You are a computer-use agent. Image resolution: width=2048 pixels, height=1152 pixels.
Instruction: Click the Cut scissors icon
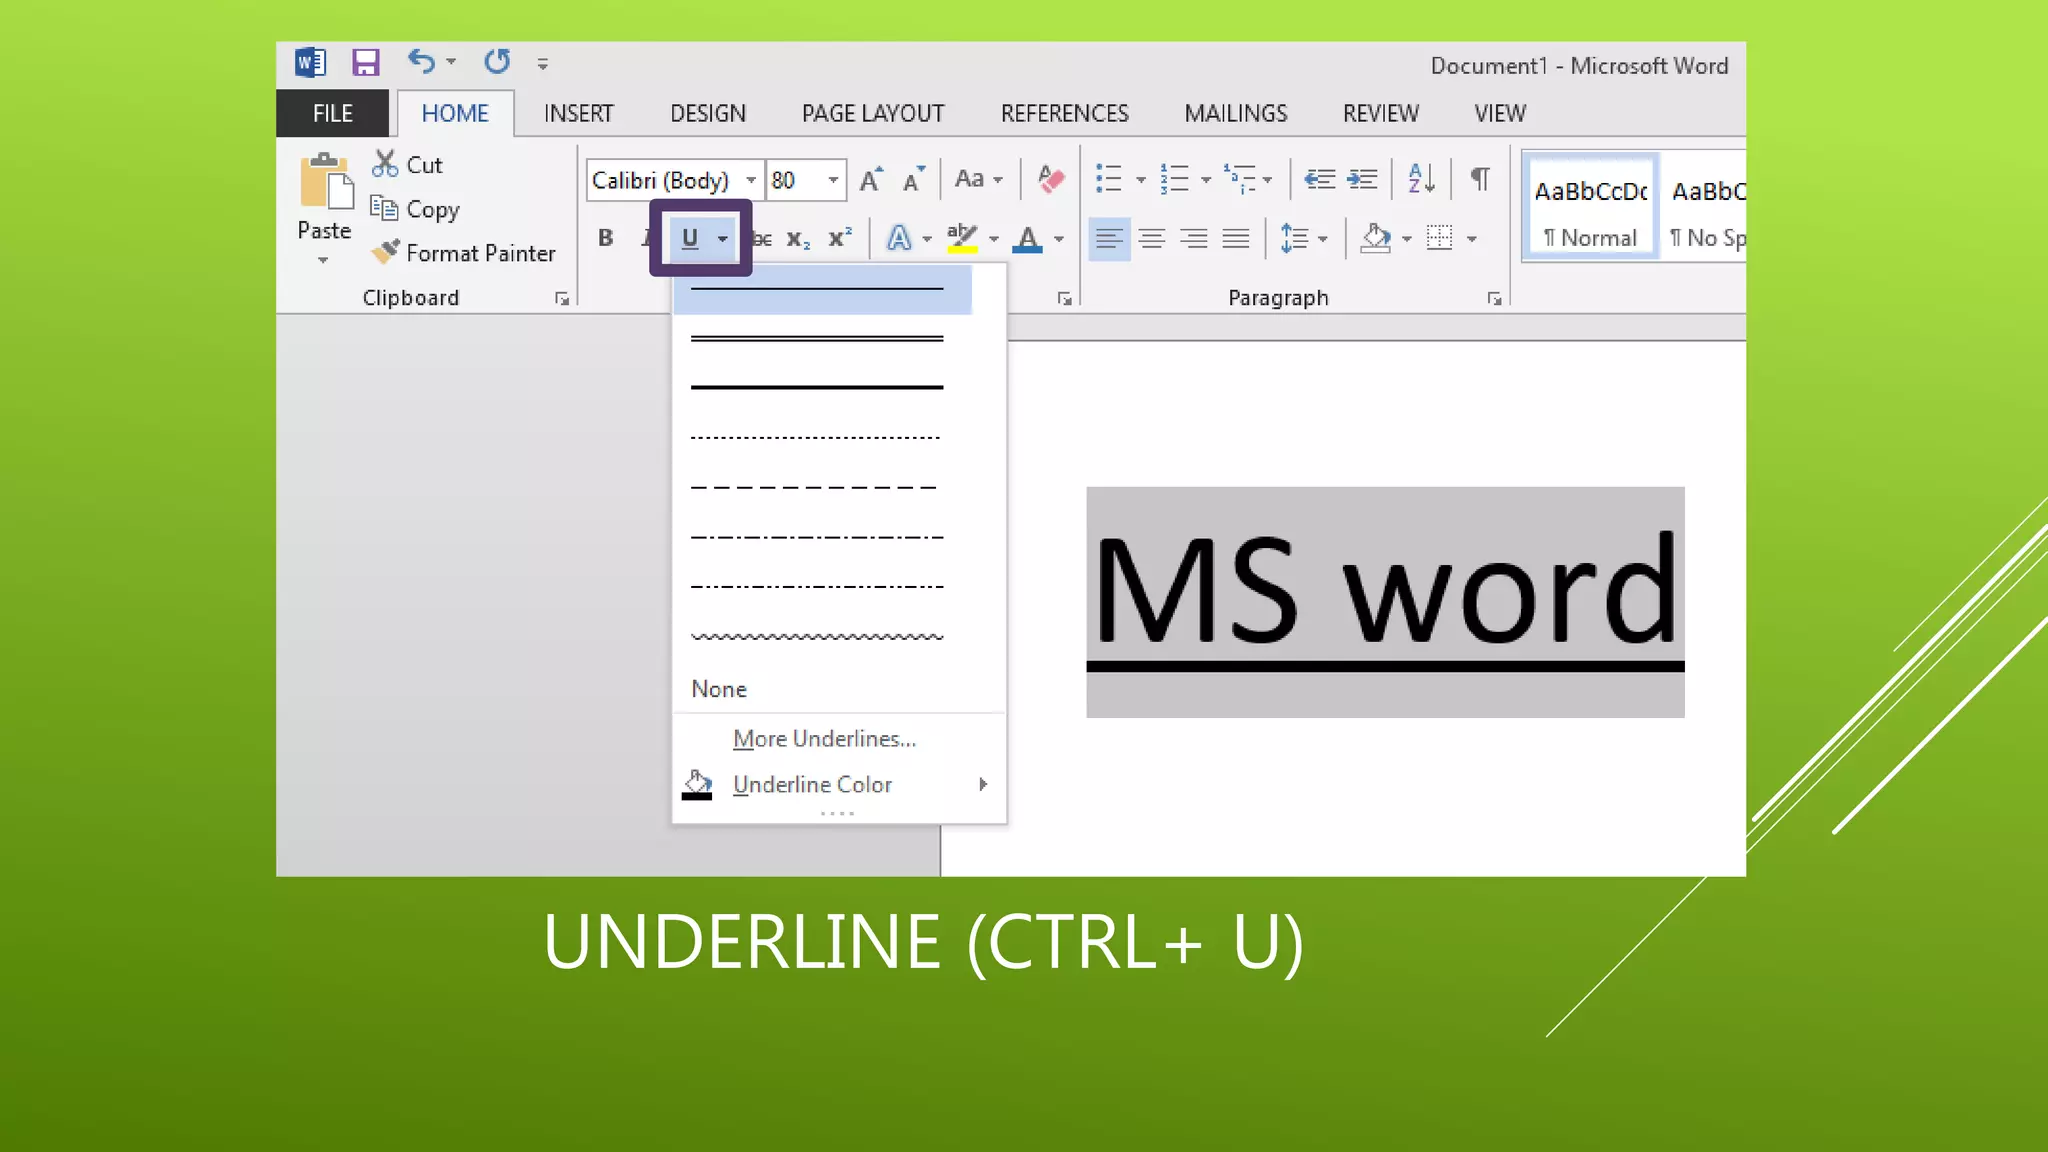coord(384,164)
